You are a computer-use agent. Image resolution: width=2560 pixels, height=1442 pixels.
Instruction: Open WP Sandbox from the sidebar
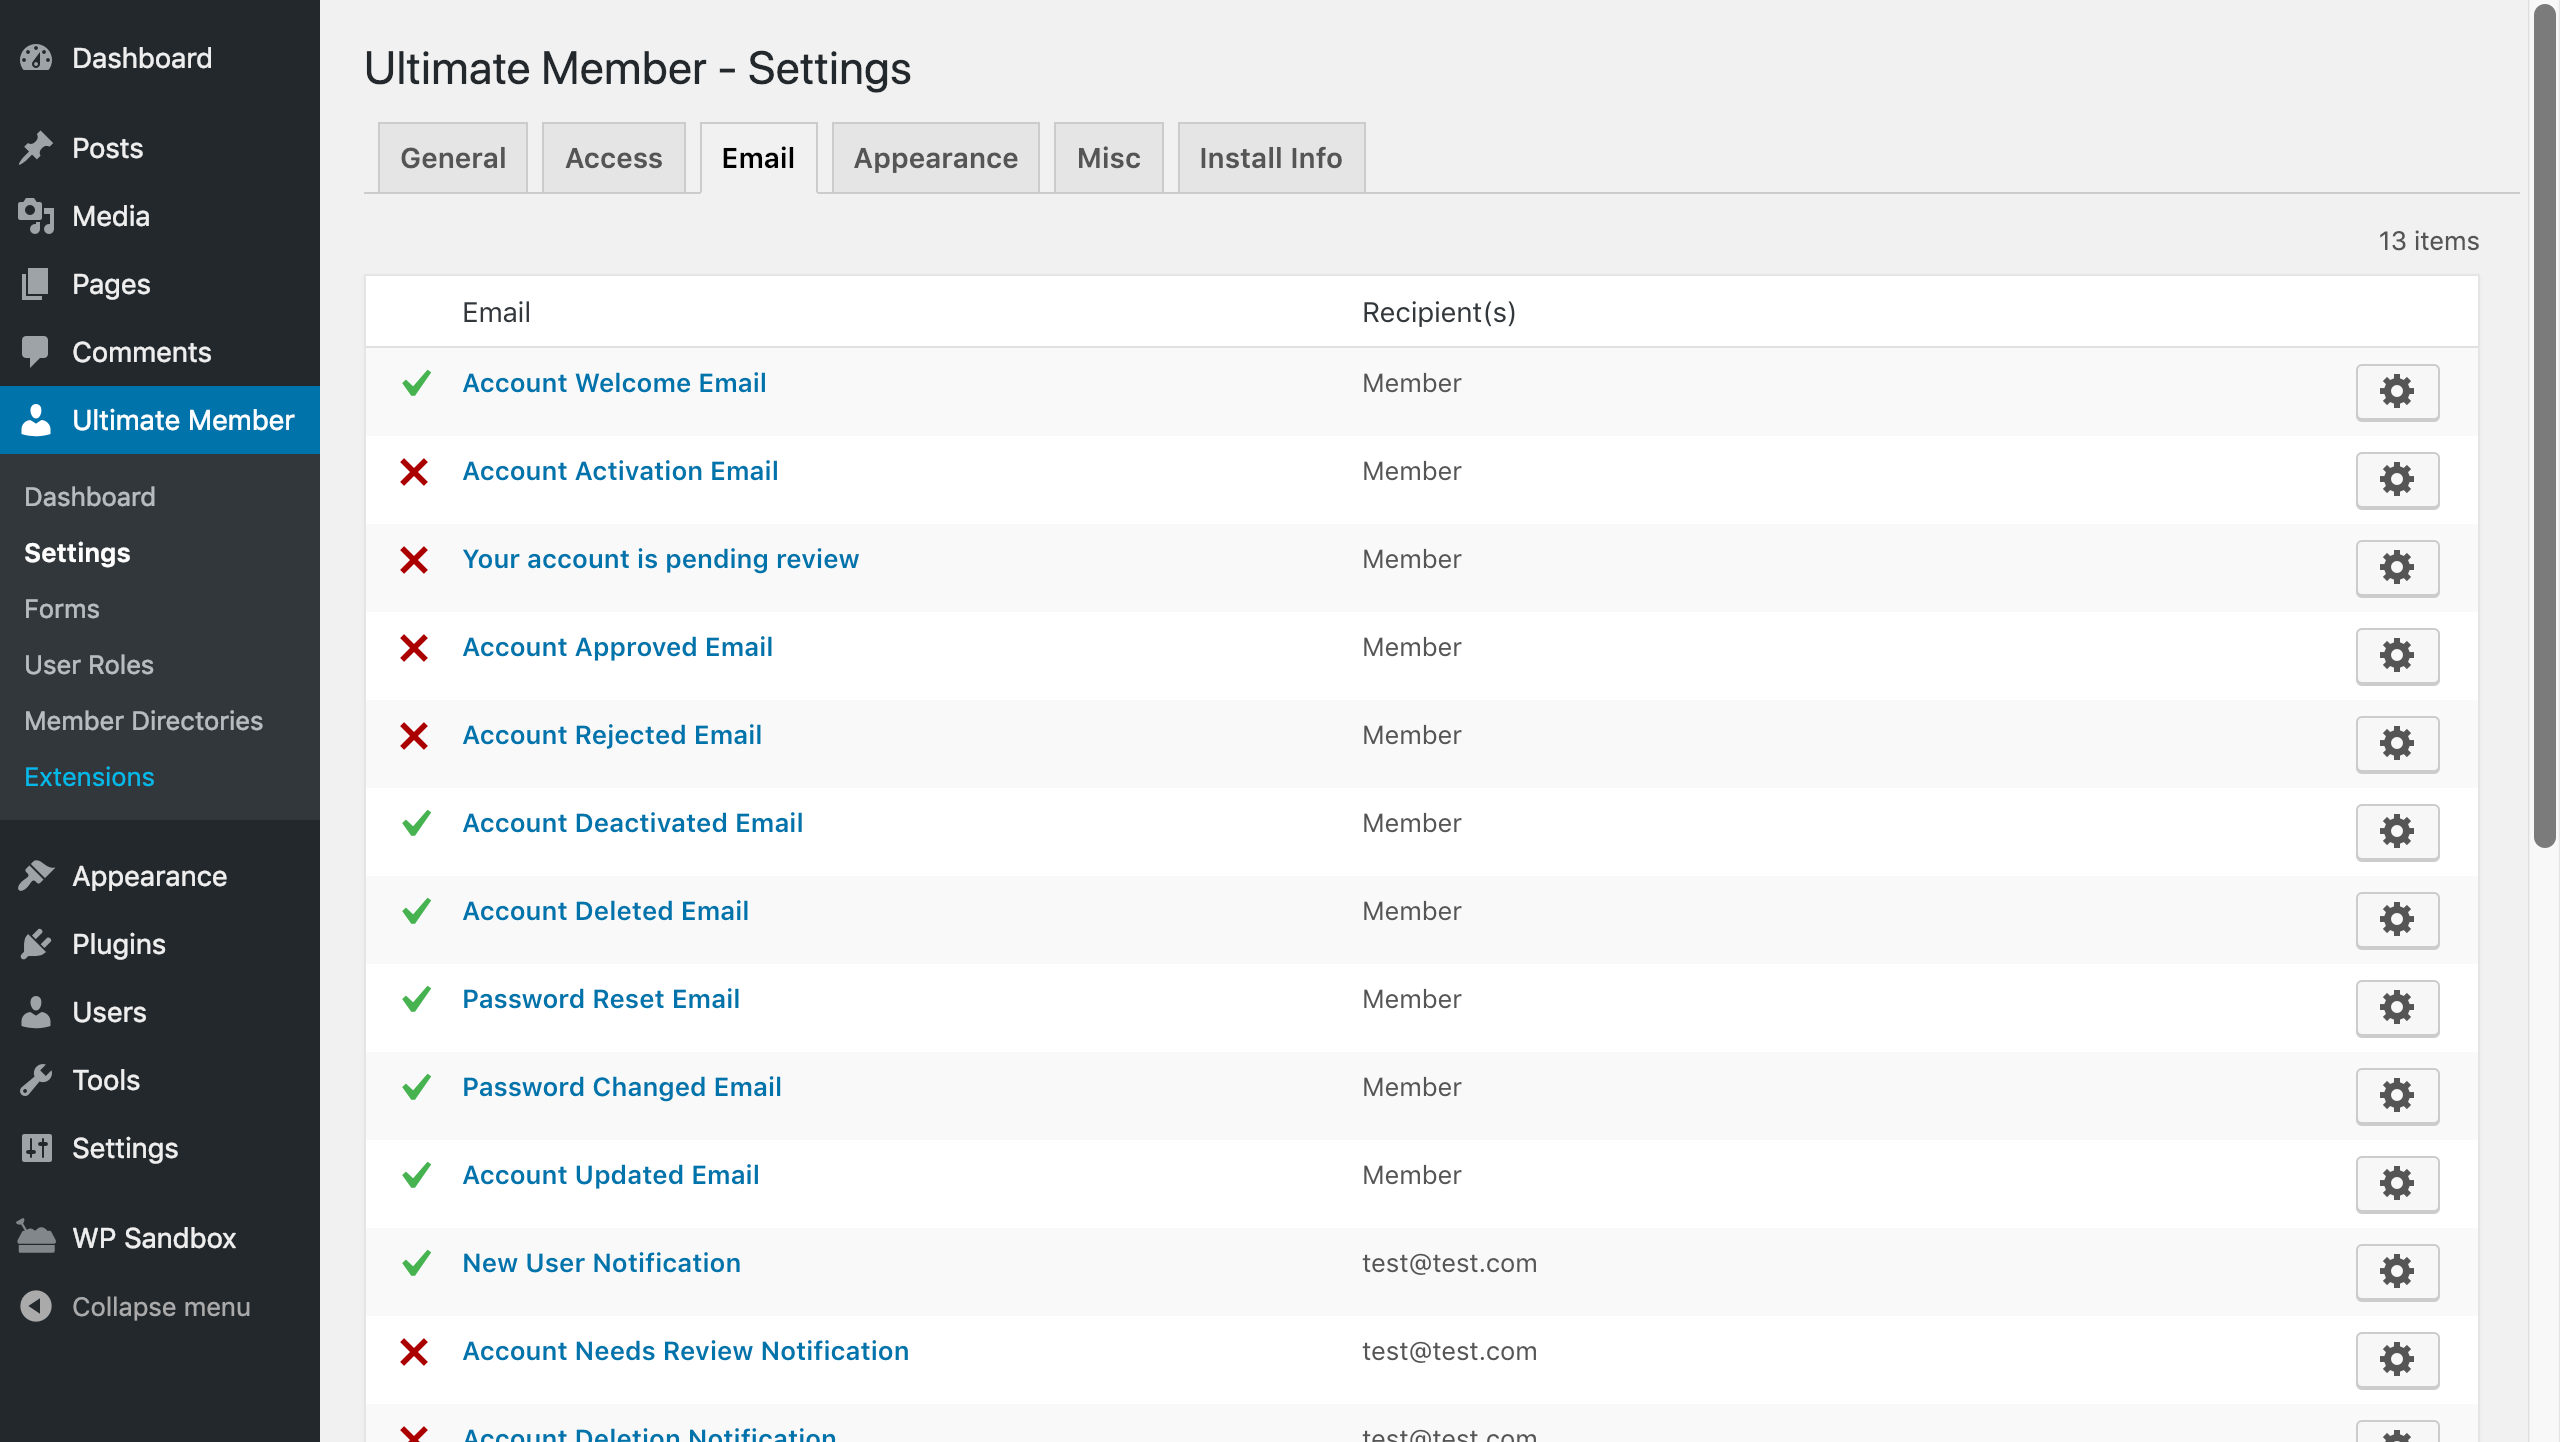point(153,1238)
